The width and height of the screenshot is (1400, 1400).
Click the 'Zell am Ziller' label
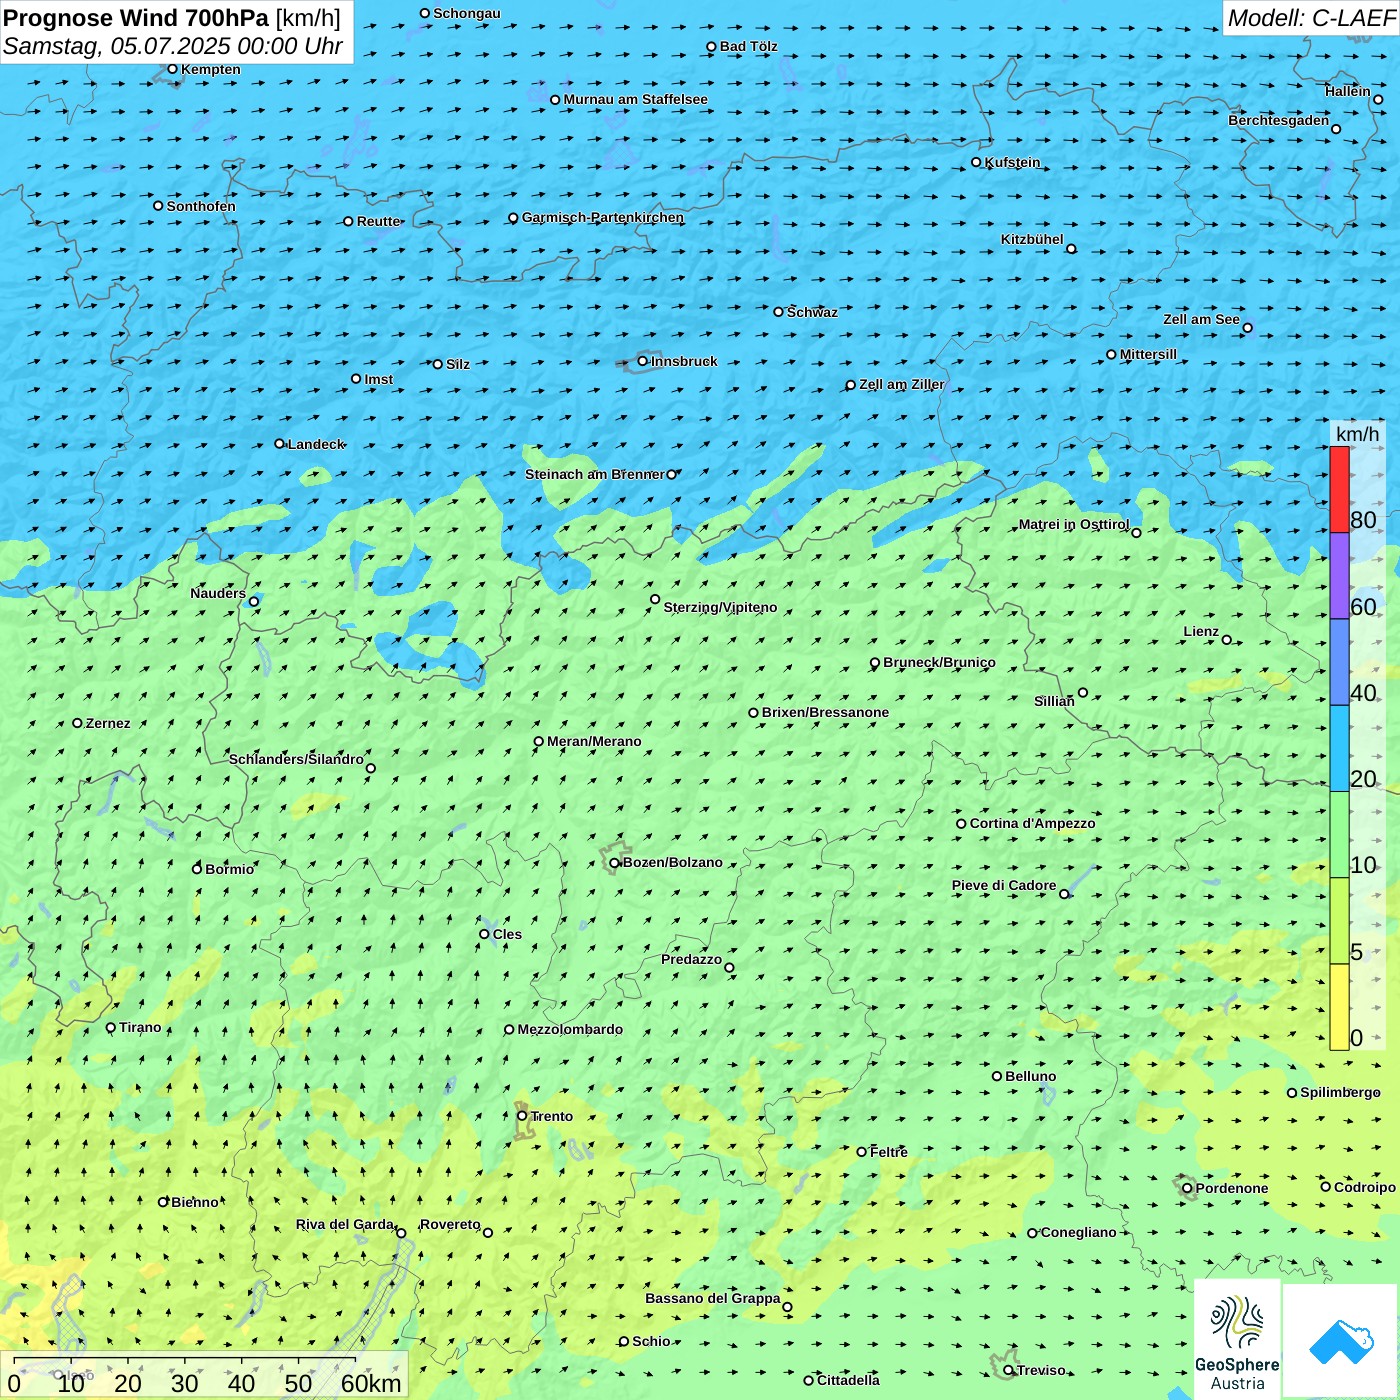coord(902,384)
